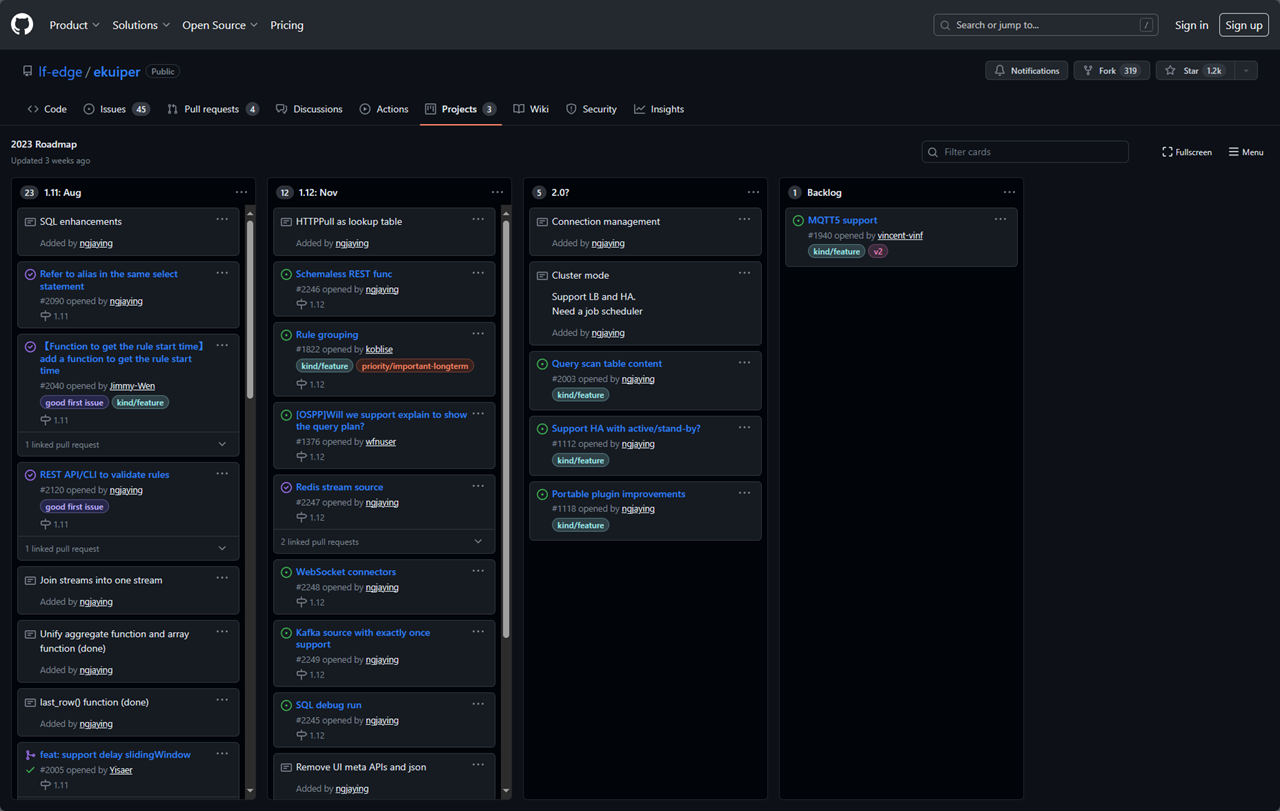Open the star lists dropdown arrow
Screen dimensions: 1280x811
coord(1246,71)
